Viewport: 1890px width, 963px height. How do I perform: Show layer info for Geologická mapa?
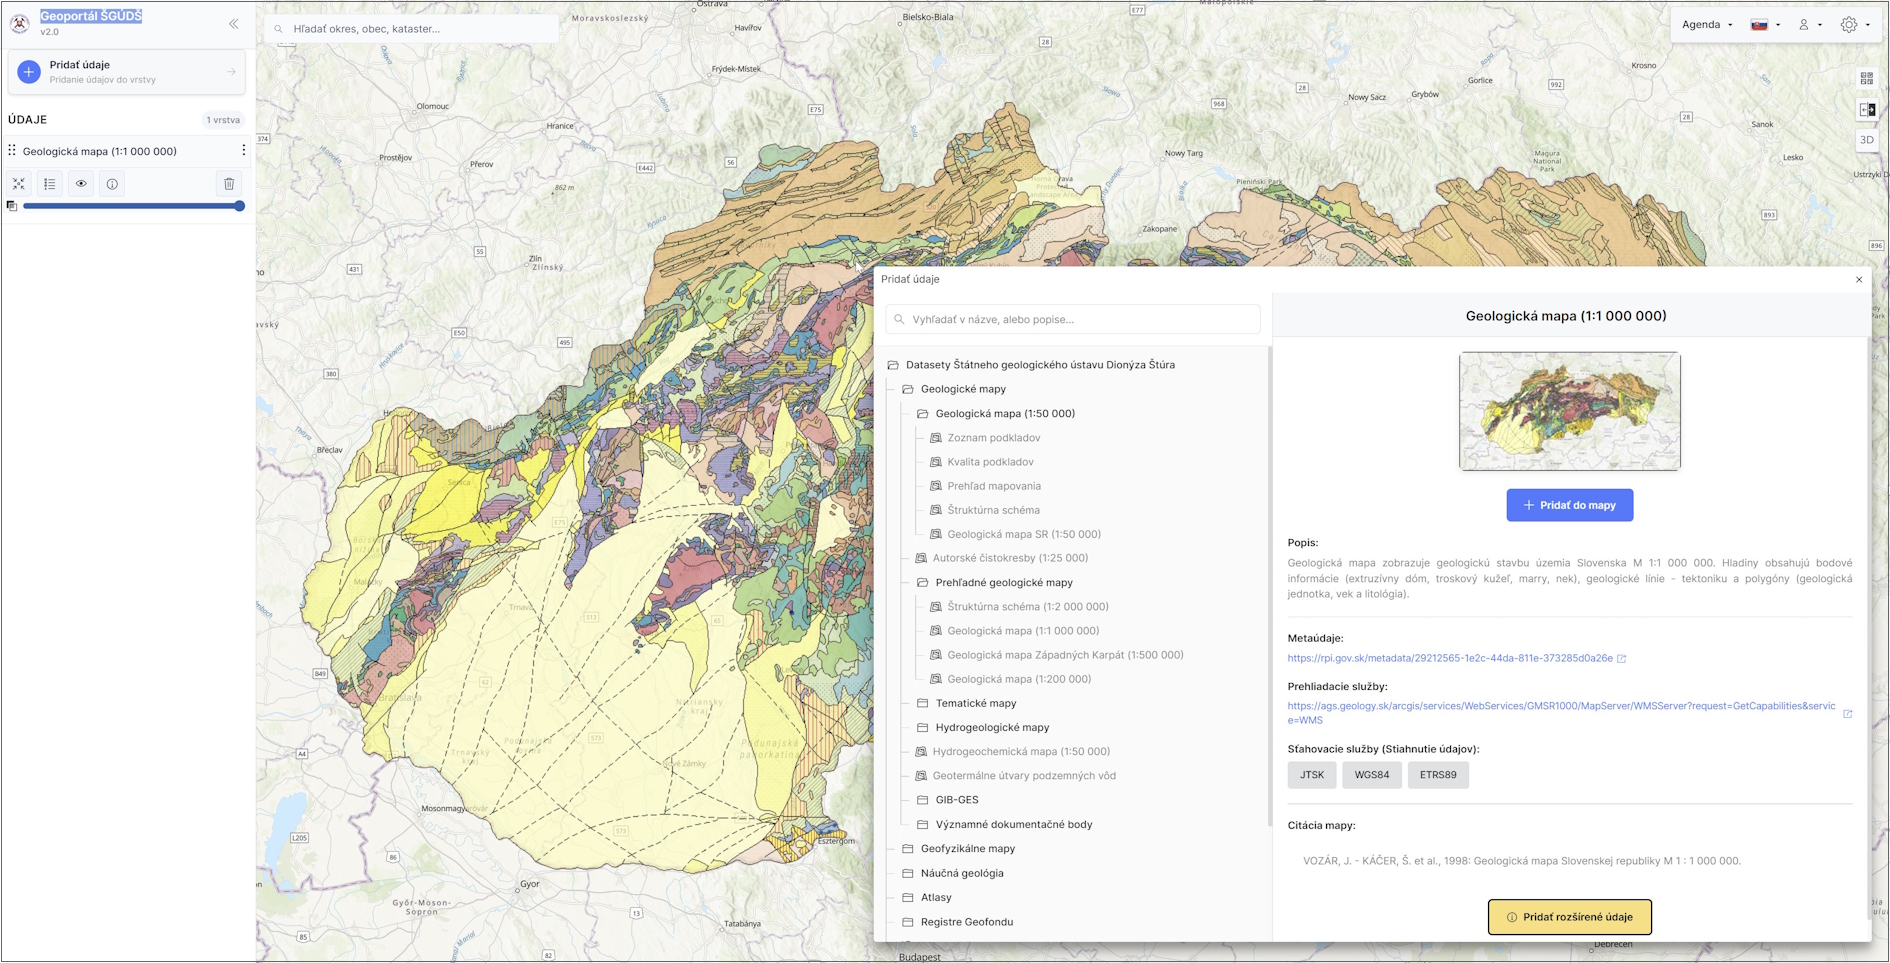click(x=112, y=184)
